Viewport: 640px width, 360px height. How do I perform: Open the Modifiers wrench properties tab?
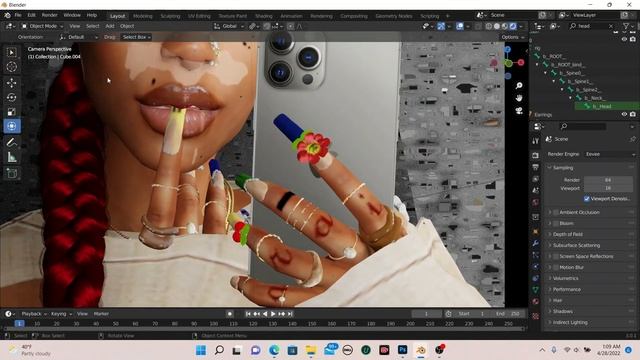pyautogui.click(x=536, y=243)
